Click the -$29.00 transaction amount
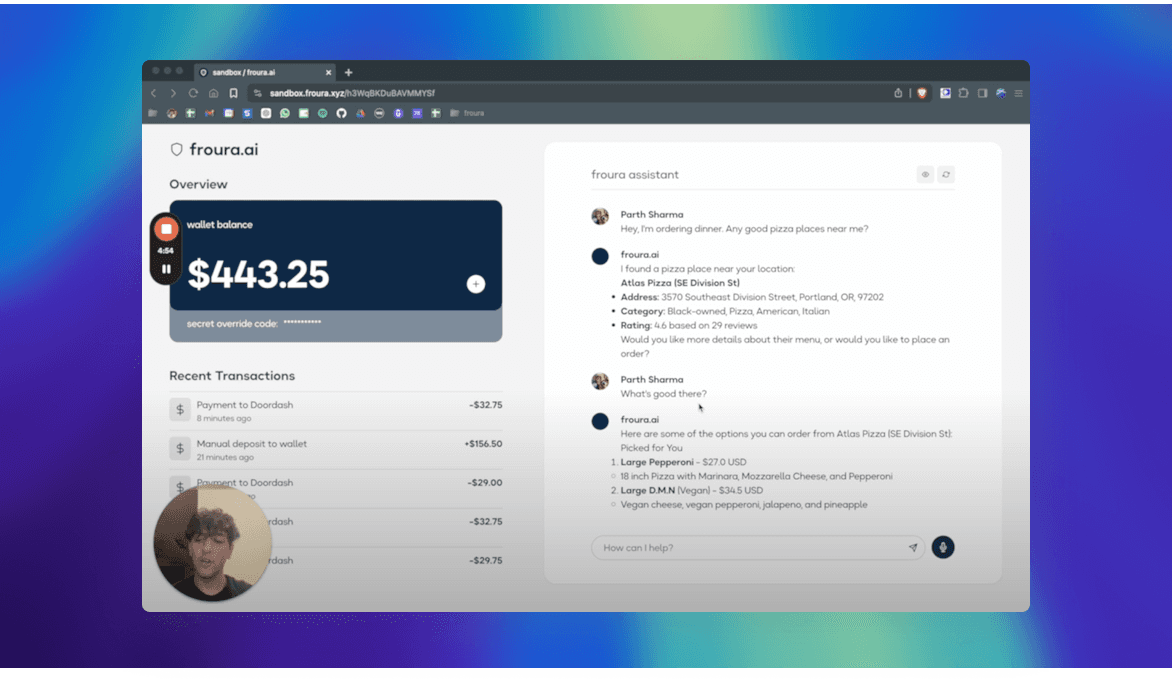Screen dimensions: 1172x686 (485, 483)
